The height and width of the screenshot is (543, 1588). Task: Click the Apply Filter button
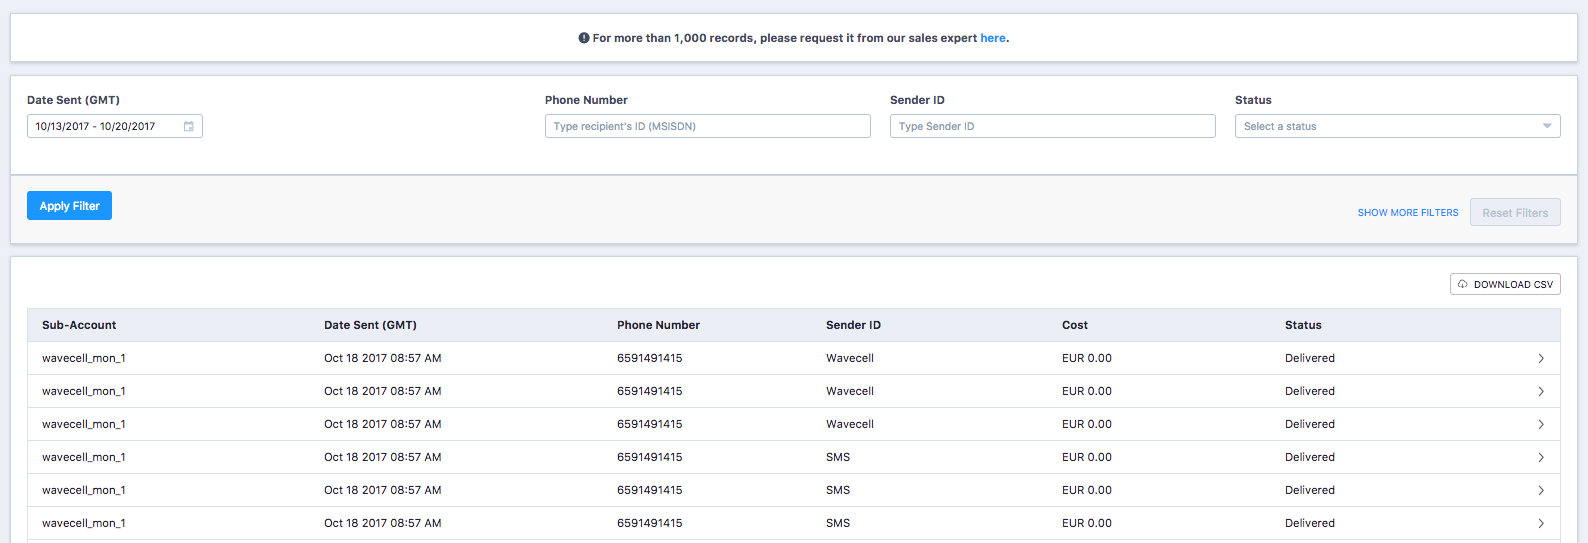(x=69, y=205)
